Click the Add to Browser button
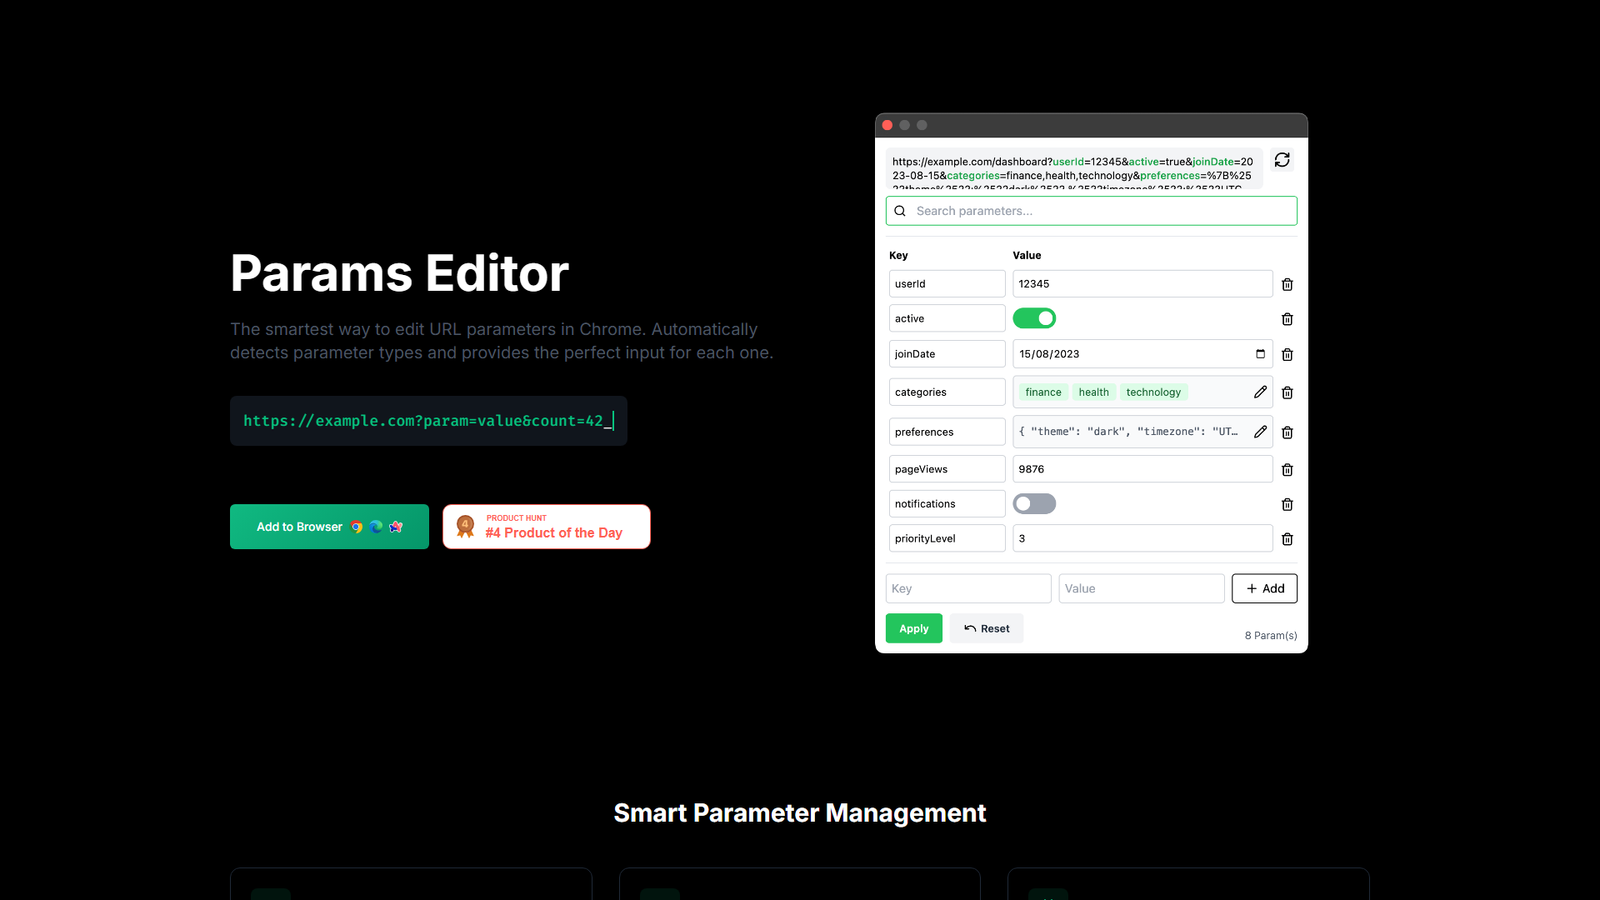 pyautogui.click(x=329, y=526)
